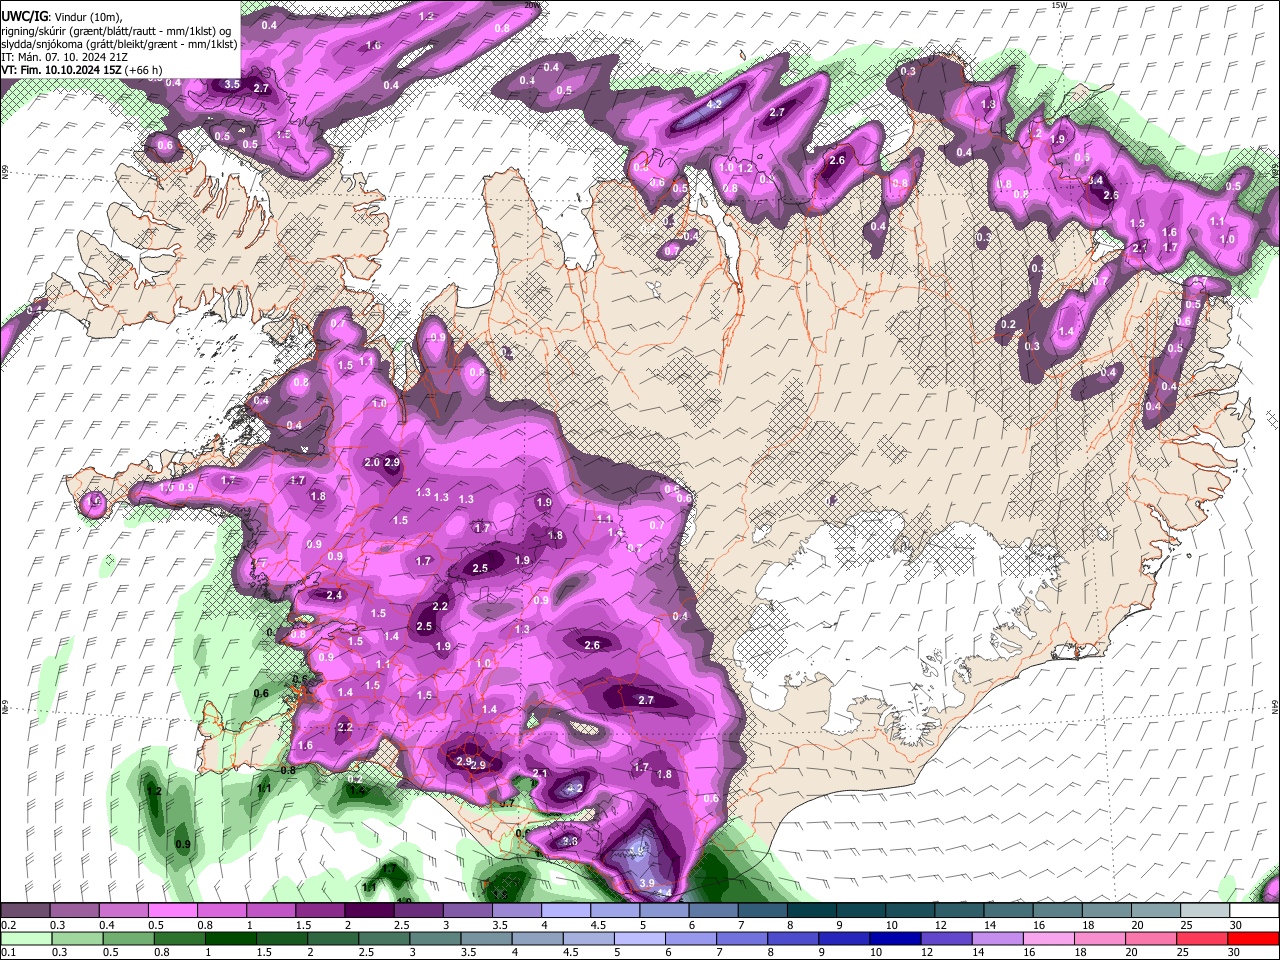The height and width of the screenshot is (960, 1280).
Task: Pick the pale grey 25 swatch in upper legend
Action: [x=1204, y=911]
